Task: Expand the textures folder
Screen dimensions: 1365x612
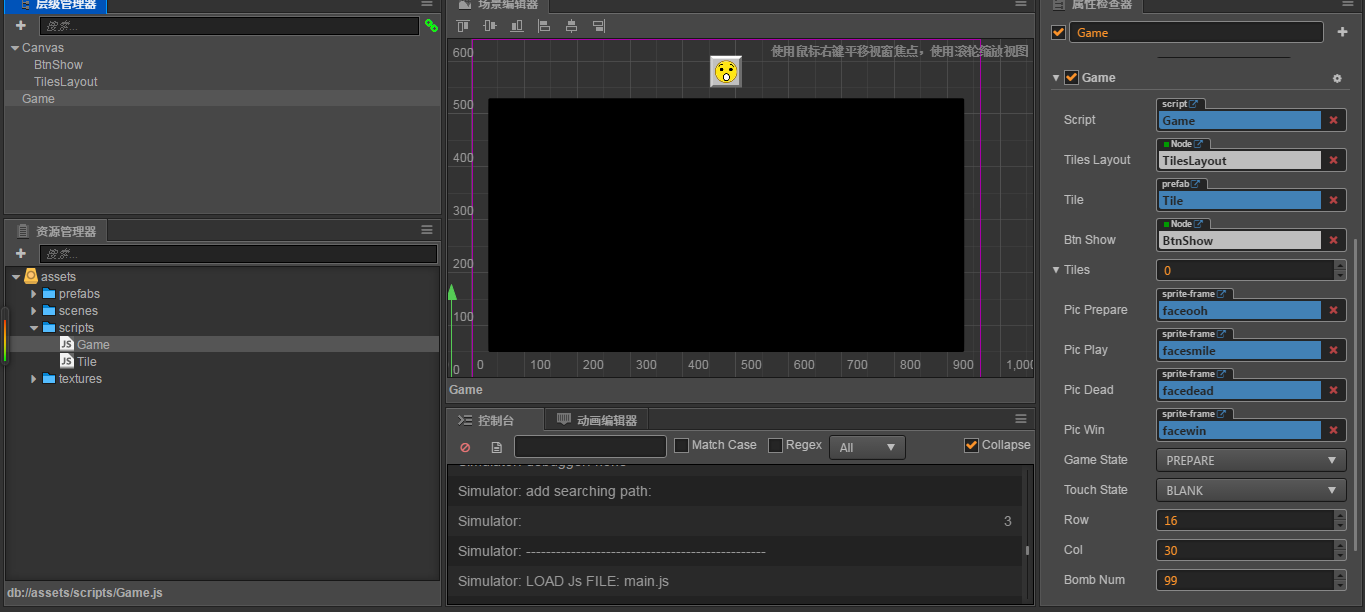Action: click(x=33, y=379)
